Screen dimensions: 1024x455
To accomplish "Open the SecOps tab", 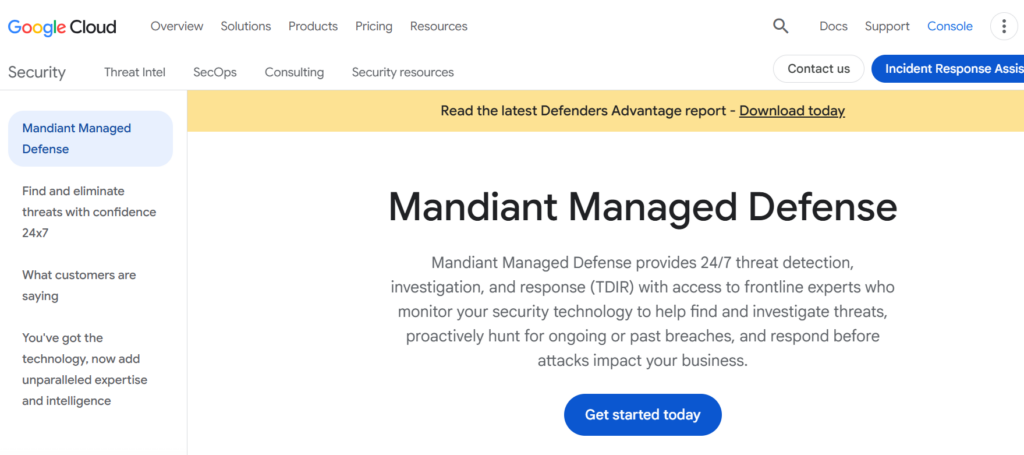I will point(215,72).
